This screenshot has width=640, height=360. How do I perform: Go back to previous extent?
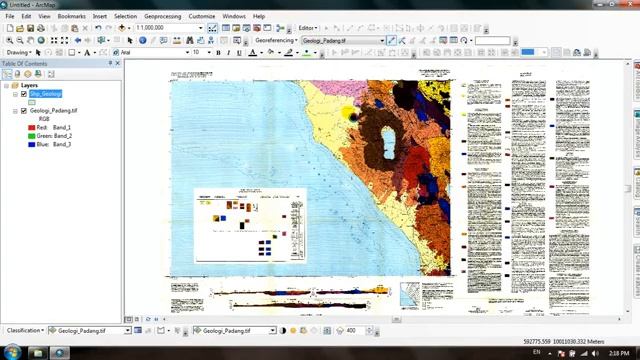click(77, 40)
